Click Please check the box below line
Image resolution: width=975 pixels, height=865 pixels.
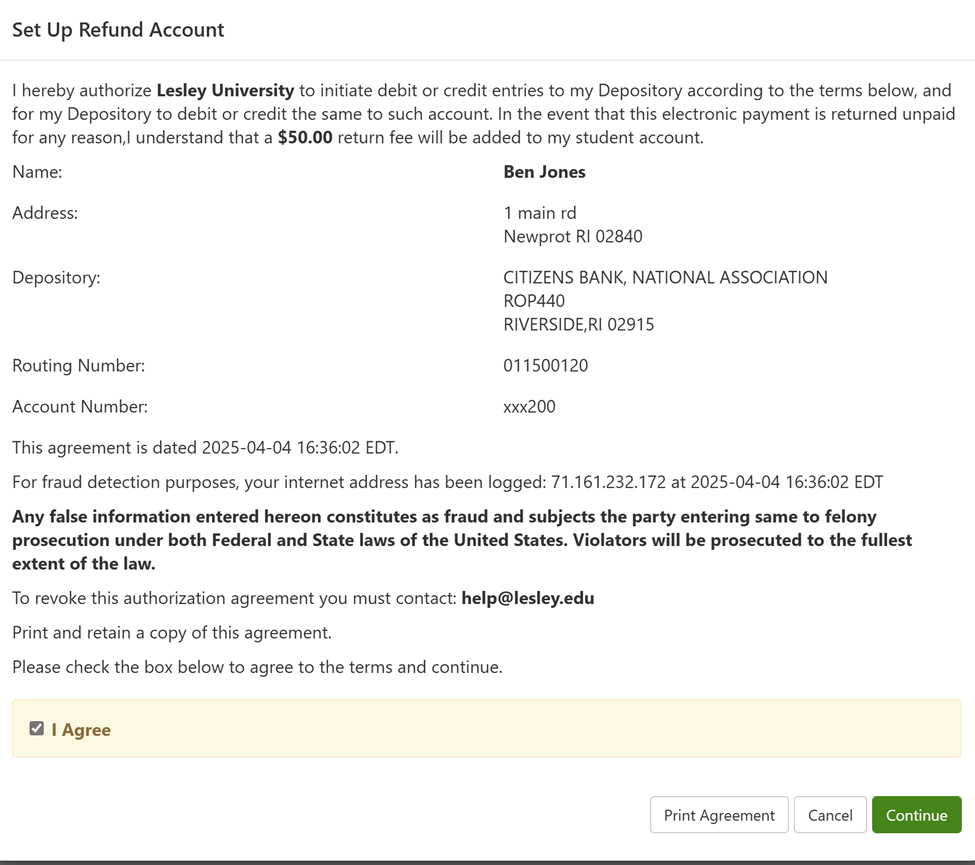click(x=257, y=667)
